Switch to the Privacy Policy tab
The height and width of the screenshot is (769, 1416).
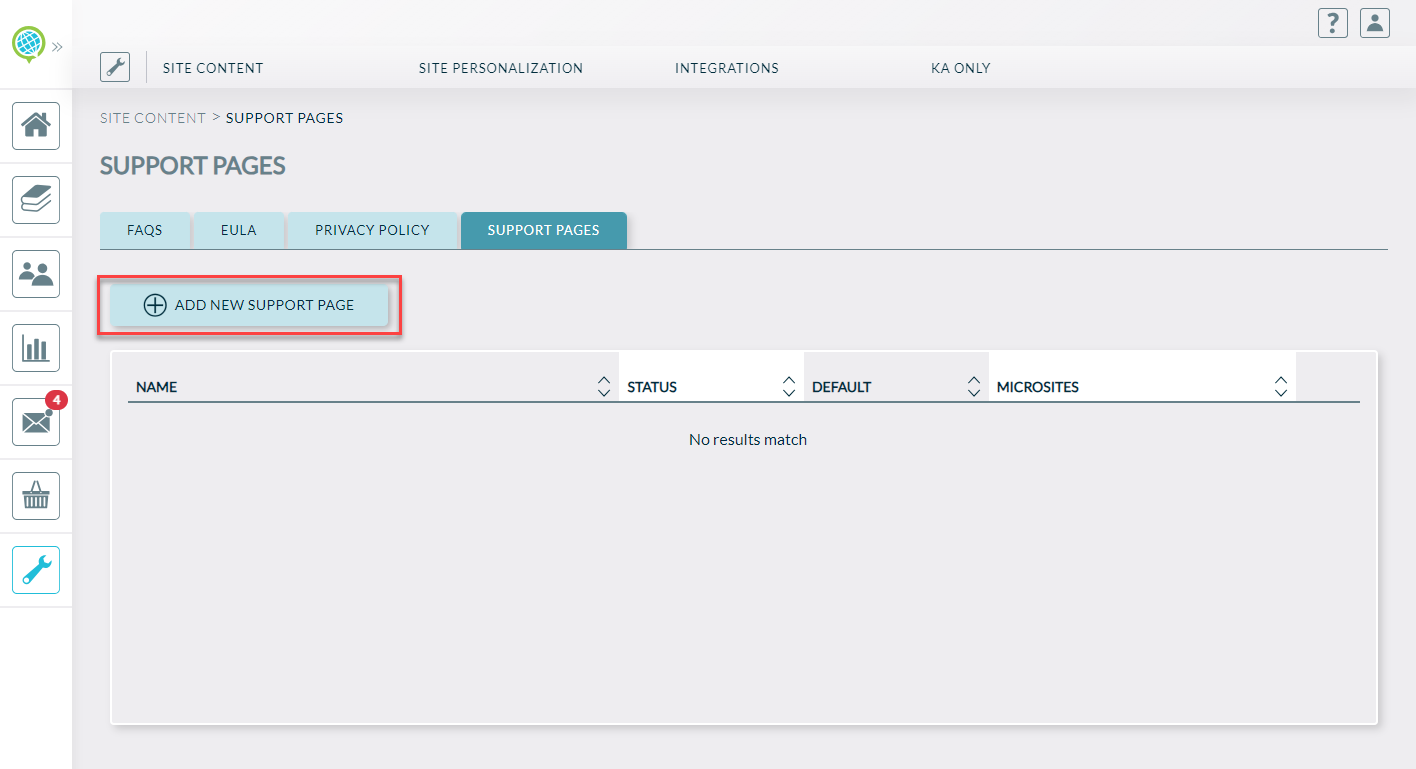tap(372, 230)
